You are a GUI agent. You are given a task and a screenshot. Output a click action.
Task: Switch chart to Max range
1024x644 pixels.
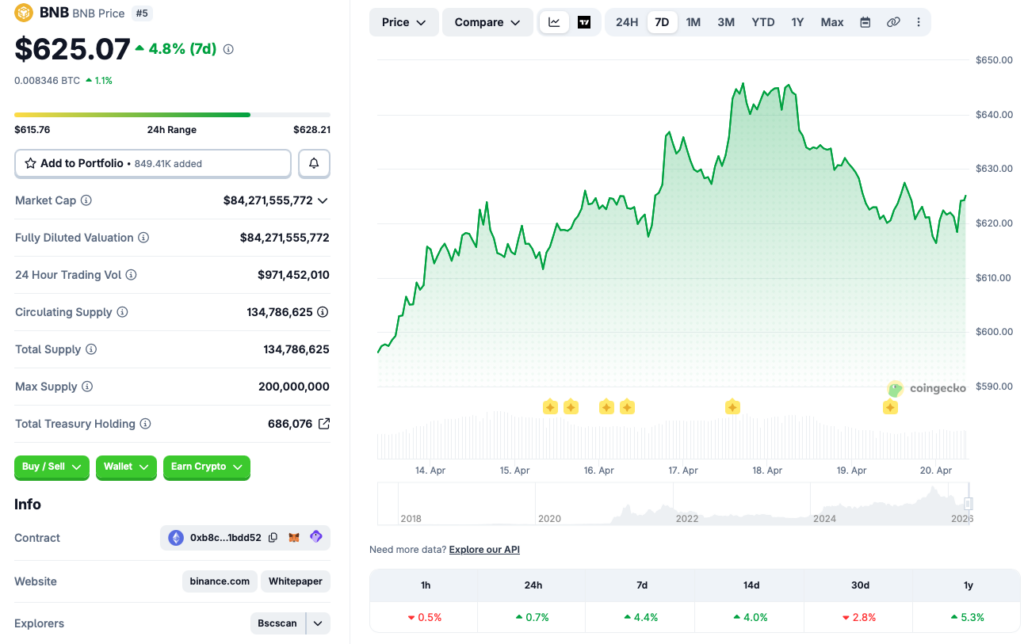[832, 22]
